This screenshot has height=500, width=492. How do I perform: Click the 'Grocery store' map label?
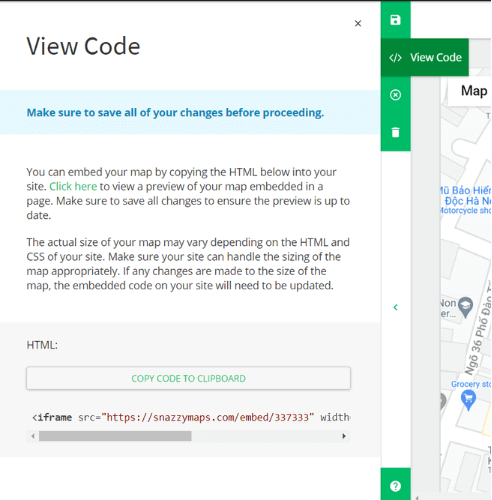pyautogui.click(x=471, y=384)
